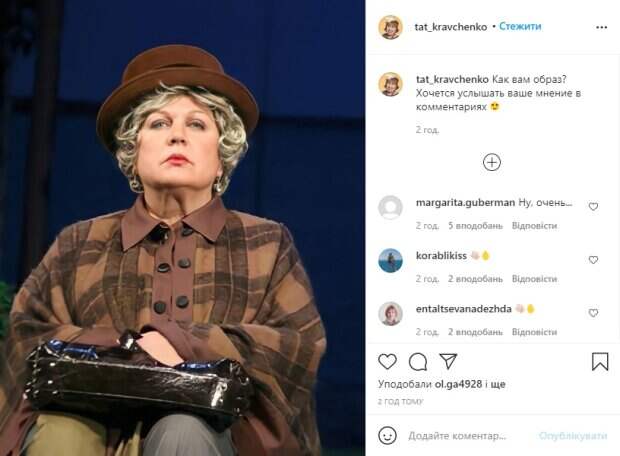Image resolution: width=620 pixels, height=456 pixels.
Task: Like entaltsevanadezhda's comment
Action: 593,312
